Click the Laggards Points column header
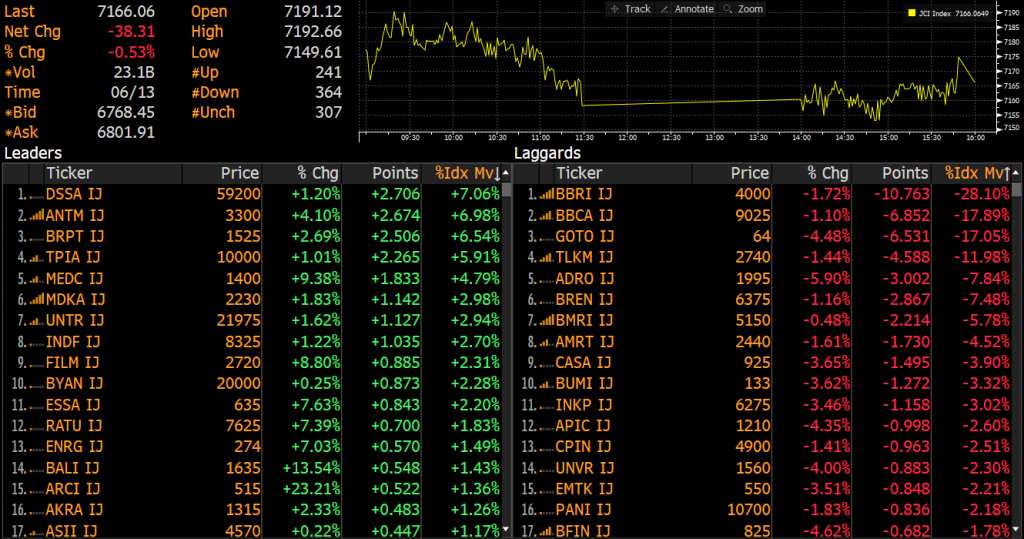 891,173
